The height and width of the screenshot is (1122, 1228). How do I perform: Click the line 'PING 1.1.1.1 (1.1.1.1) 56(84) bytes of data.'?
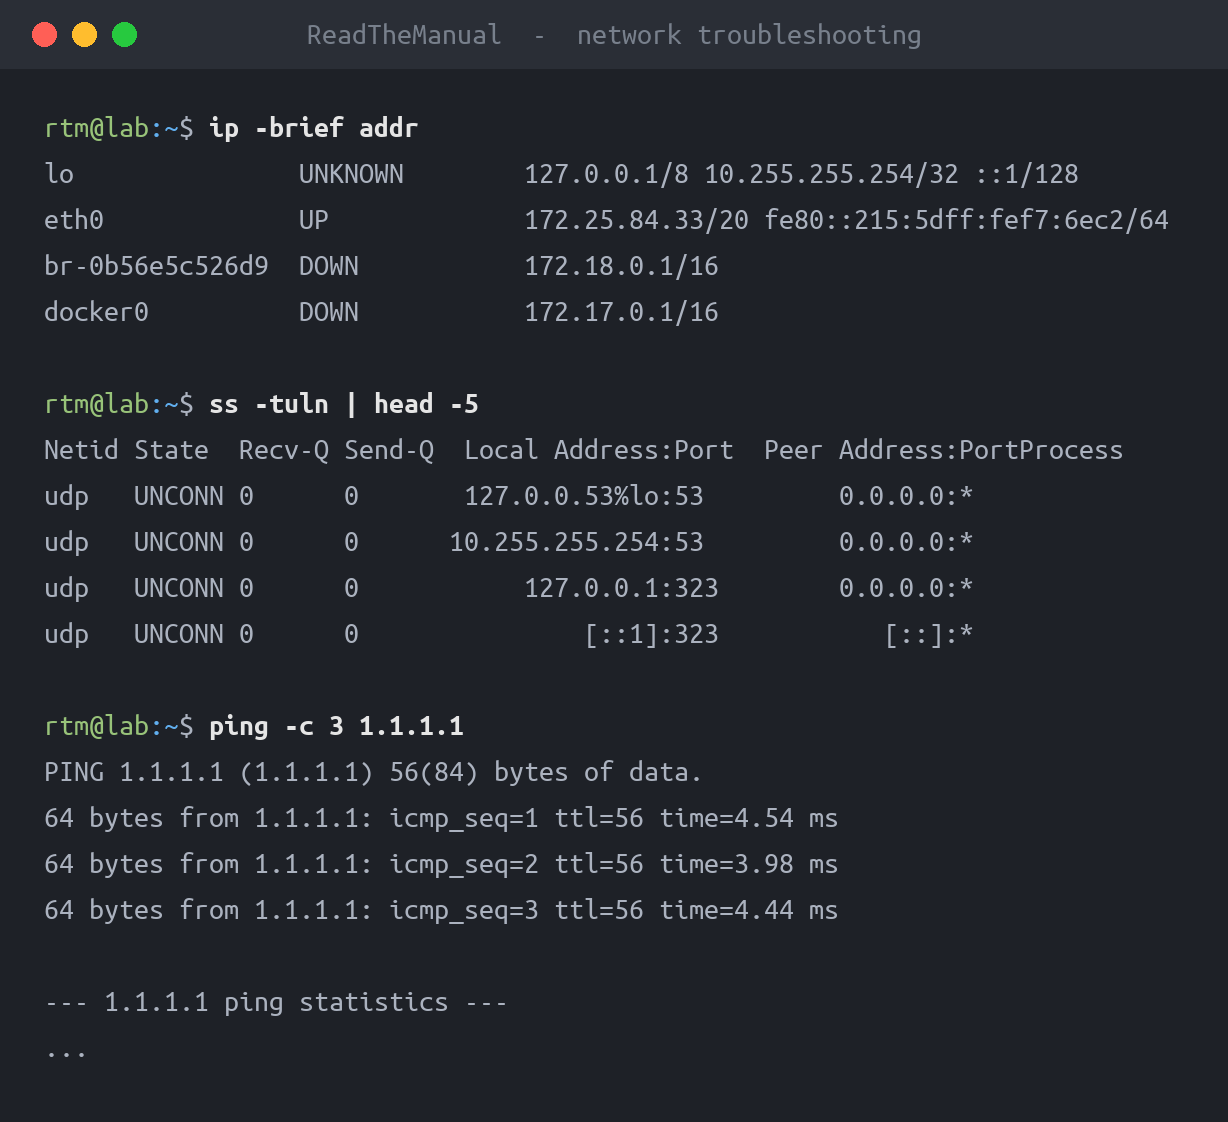(x=373, y=772)
